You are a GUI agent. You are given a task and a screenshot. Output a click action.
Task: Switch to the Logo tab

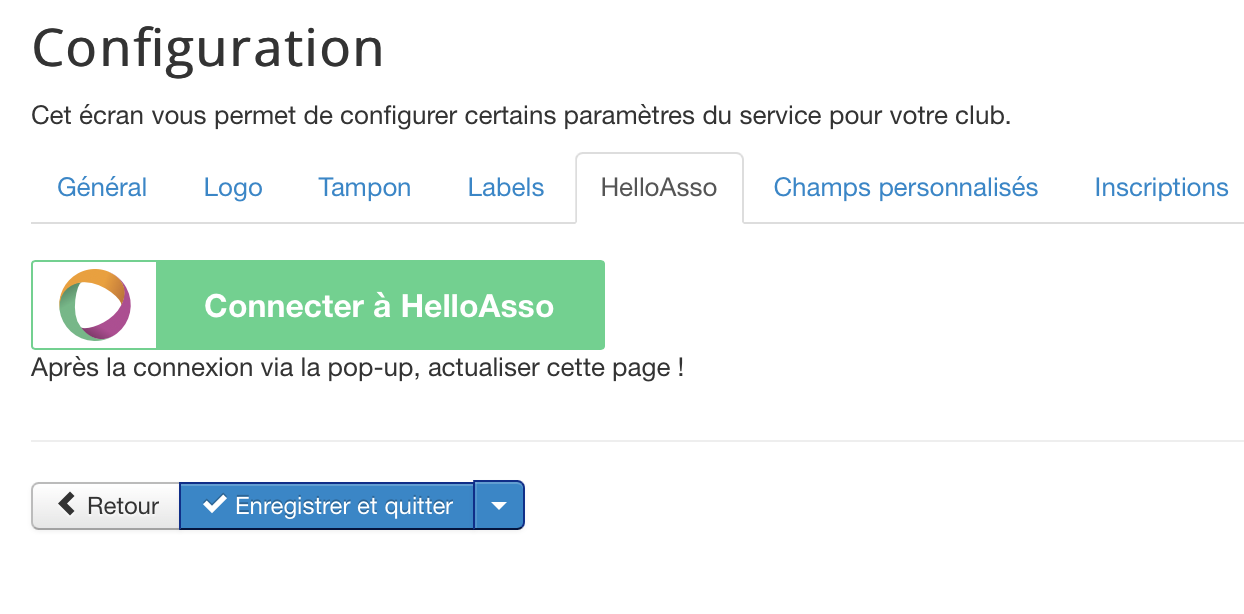(x=233, y=188)
